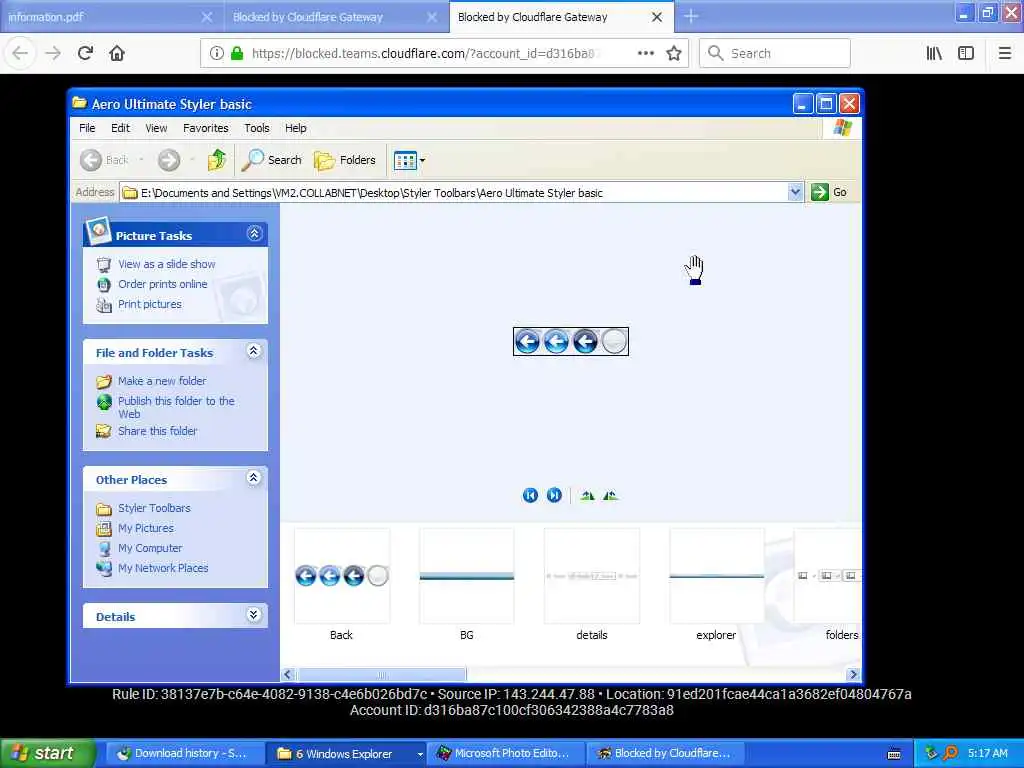Click Publish this folder to the Web
This screenshot has width=1024, height=768.
click(x=176, y=407)
